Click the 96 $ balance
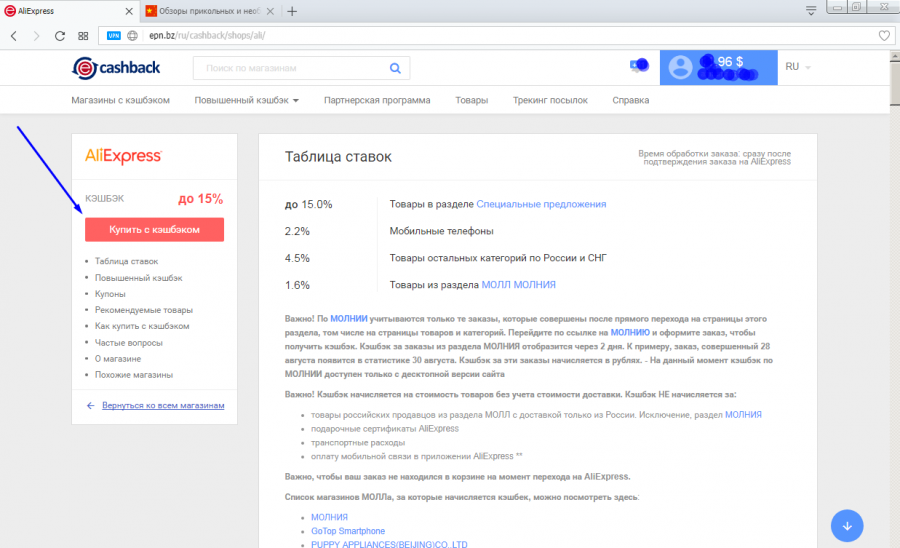Viewport: 900px width, 548px height. (x=730, y=61)
